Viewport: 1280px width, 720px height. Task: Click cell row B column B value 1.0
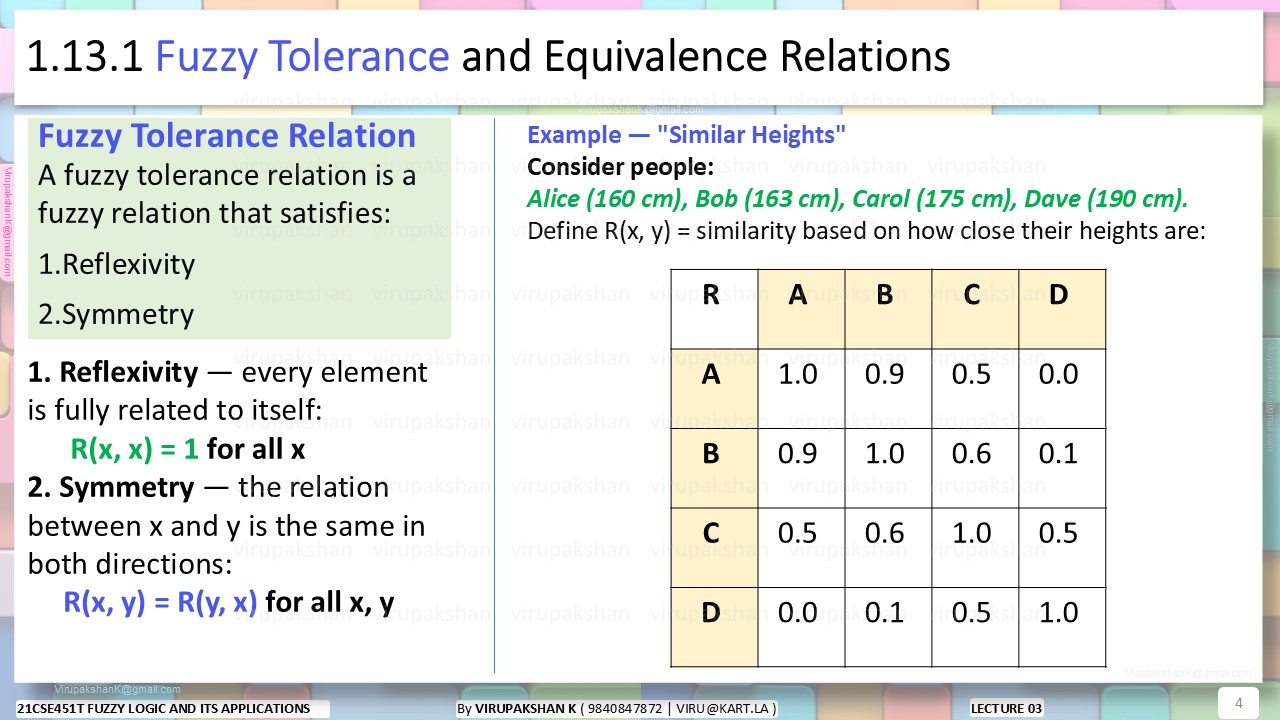pyautogui.click(x=888, y=468)
